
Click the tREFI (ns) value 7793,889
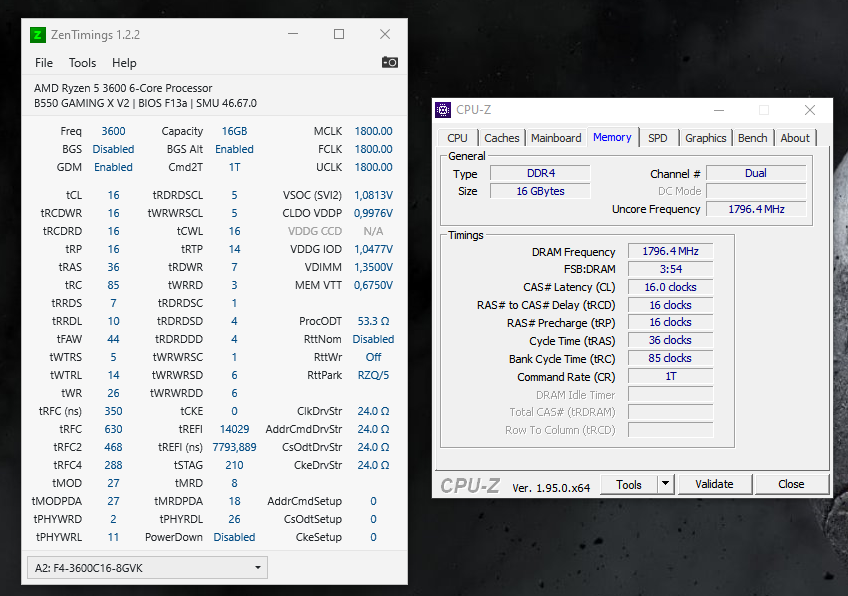pyautogui.click(x=234, y=447)
